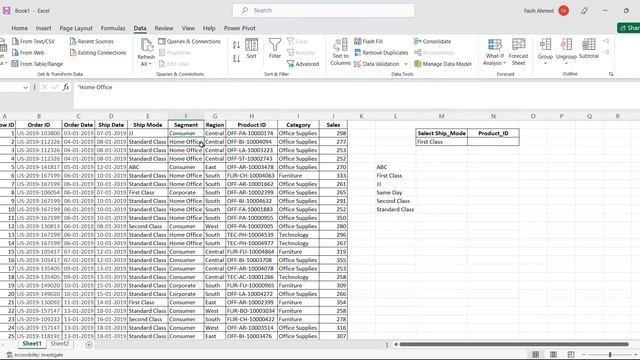Open the Help tab
The height and width of the screenshot is (360, 640).
(x=209, y=28)
